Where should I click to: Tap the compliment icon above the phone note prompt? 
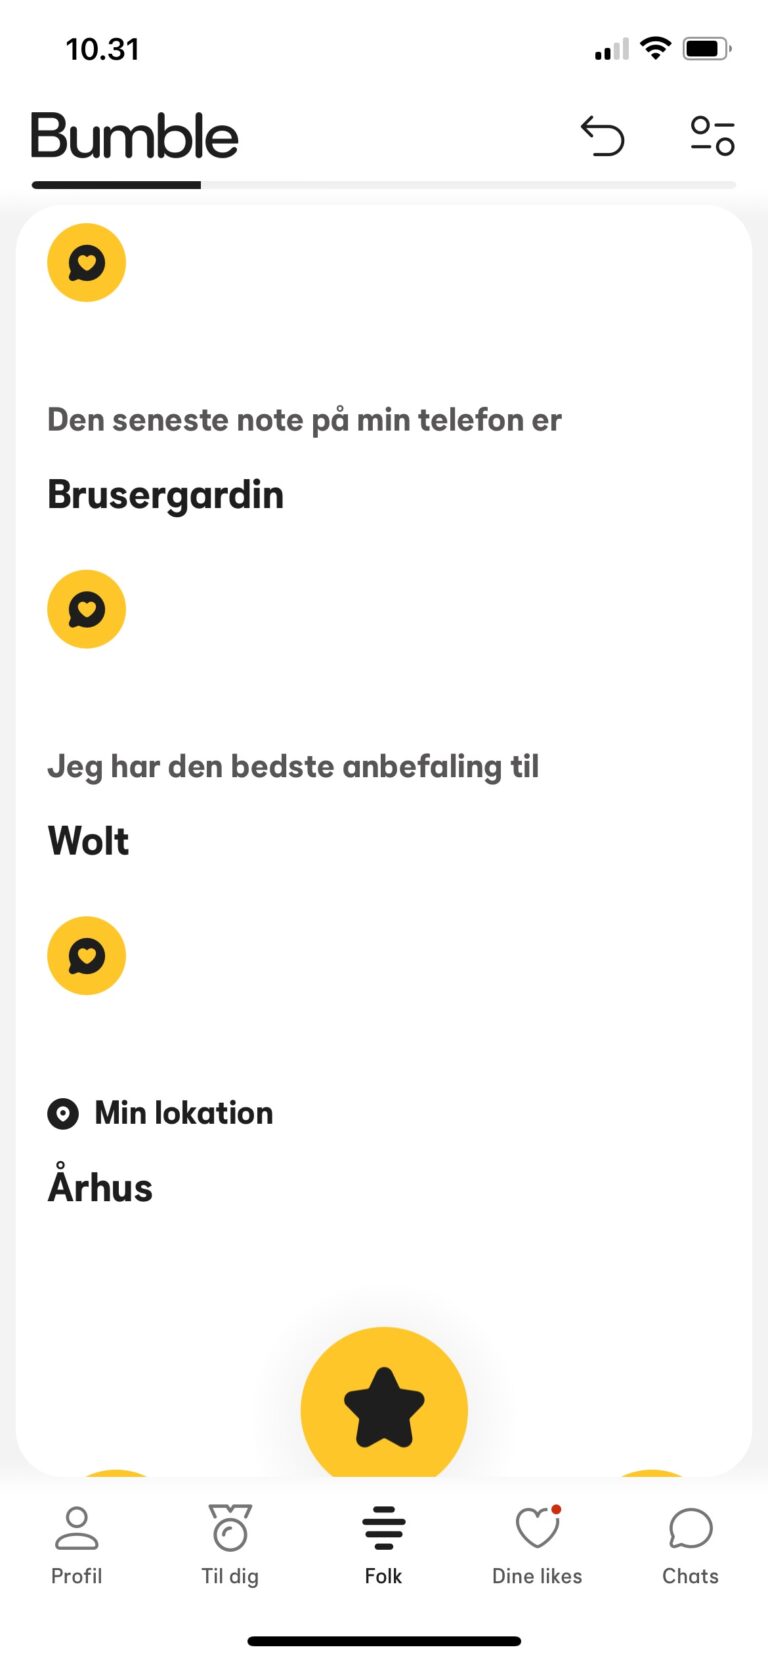coord(87,263)
